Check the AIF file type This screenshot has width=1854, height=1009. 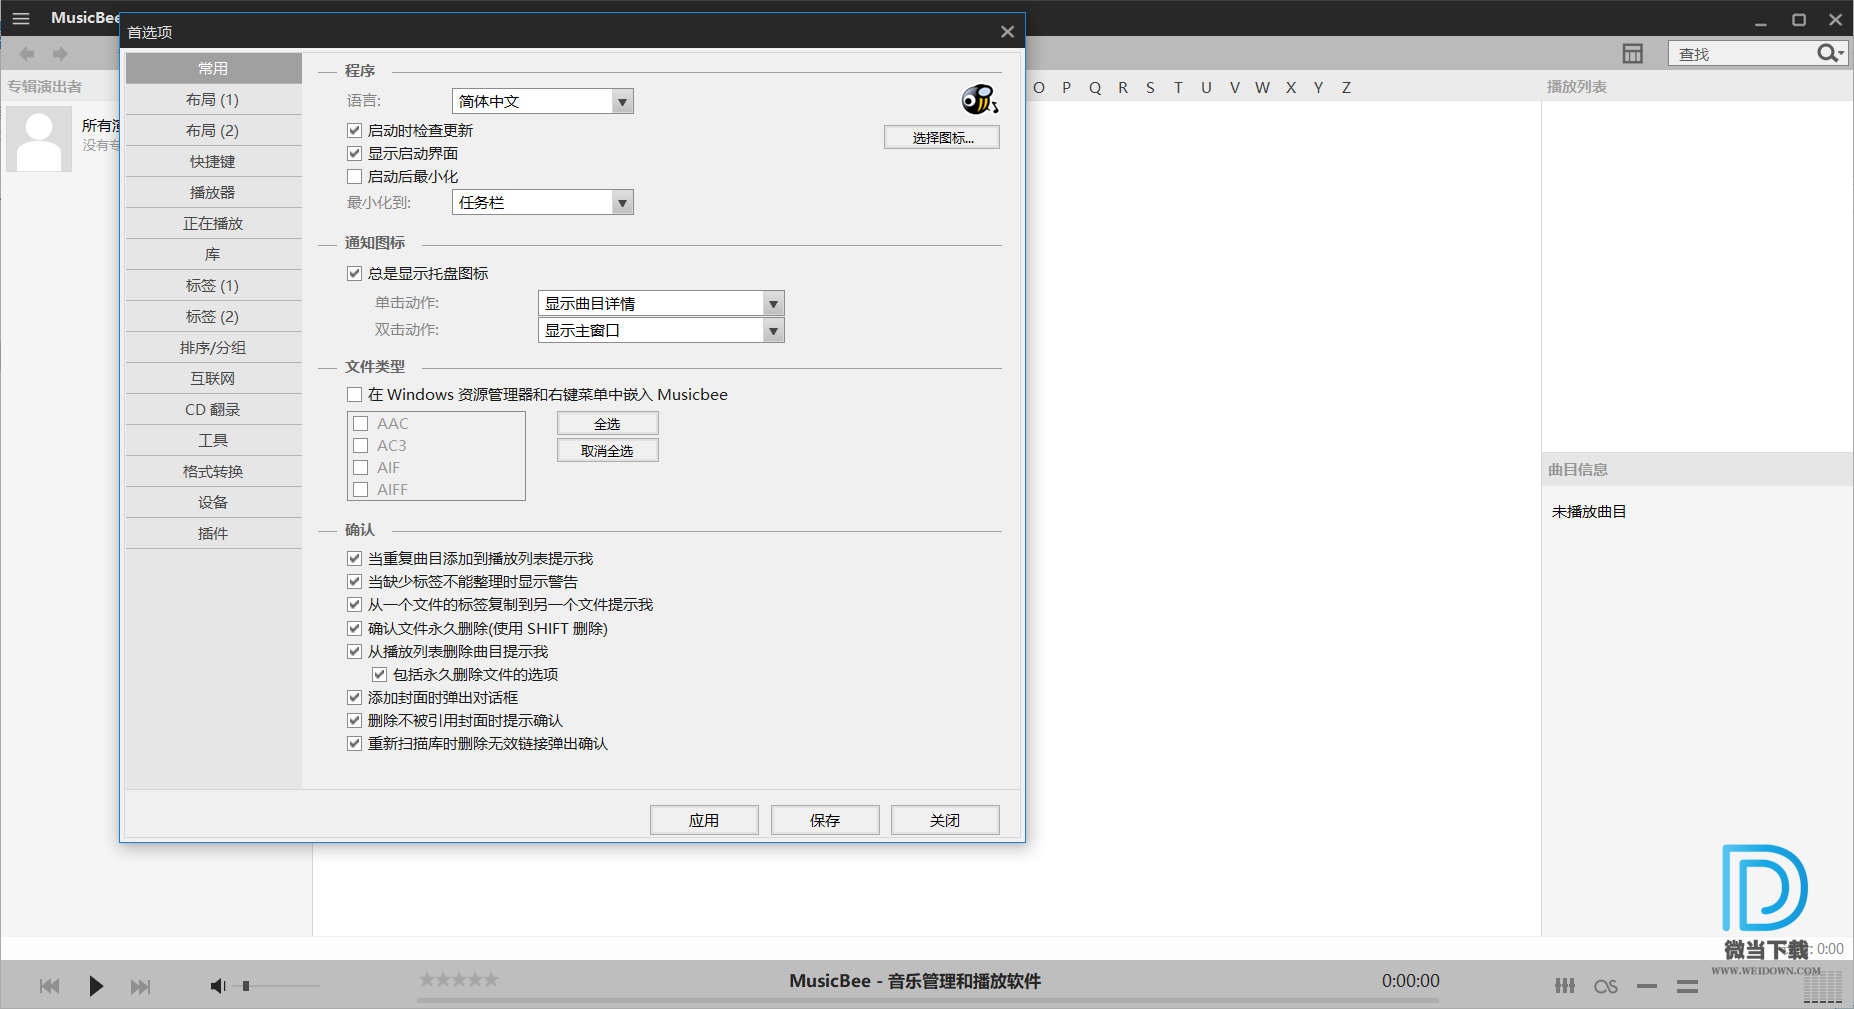(x=361, y=467)
